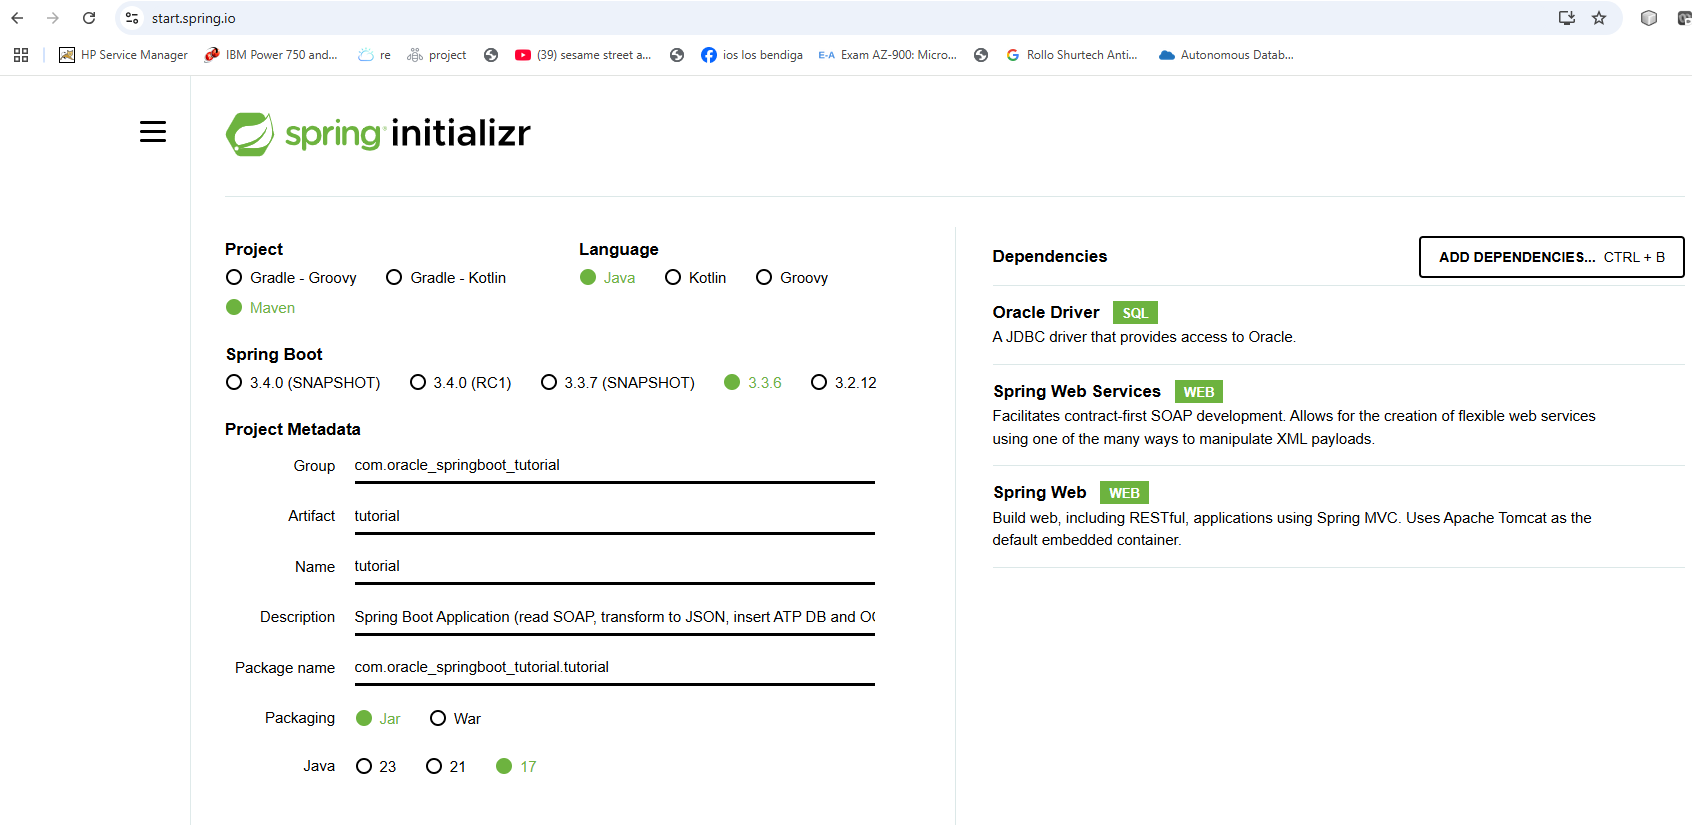Go forward in browser history
The width and height of the screenshot is (1692, 825).
53,18
